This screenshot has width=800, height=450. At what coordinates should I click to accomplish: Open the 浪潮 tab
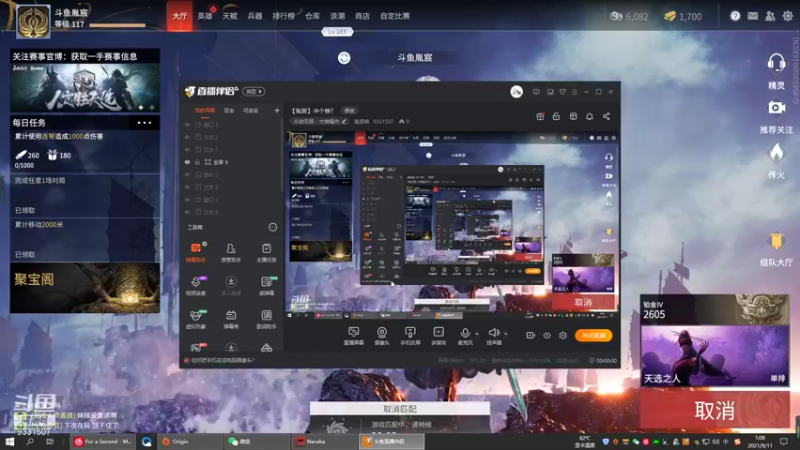point(337,16)
